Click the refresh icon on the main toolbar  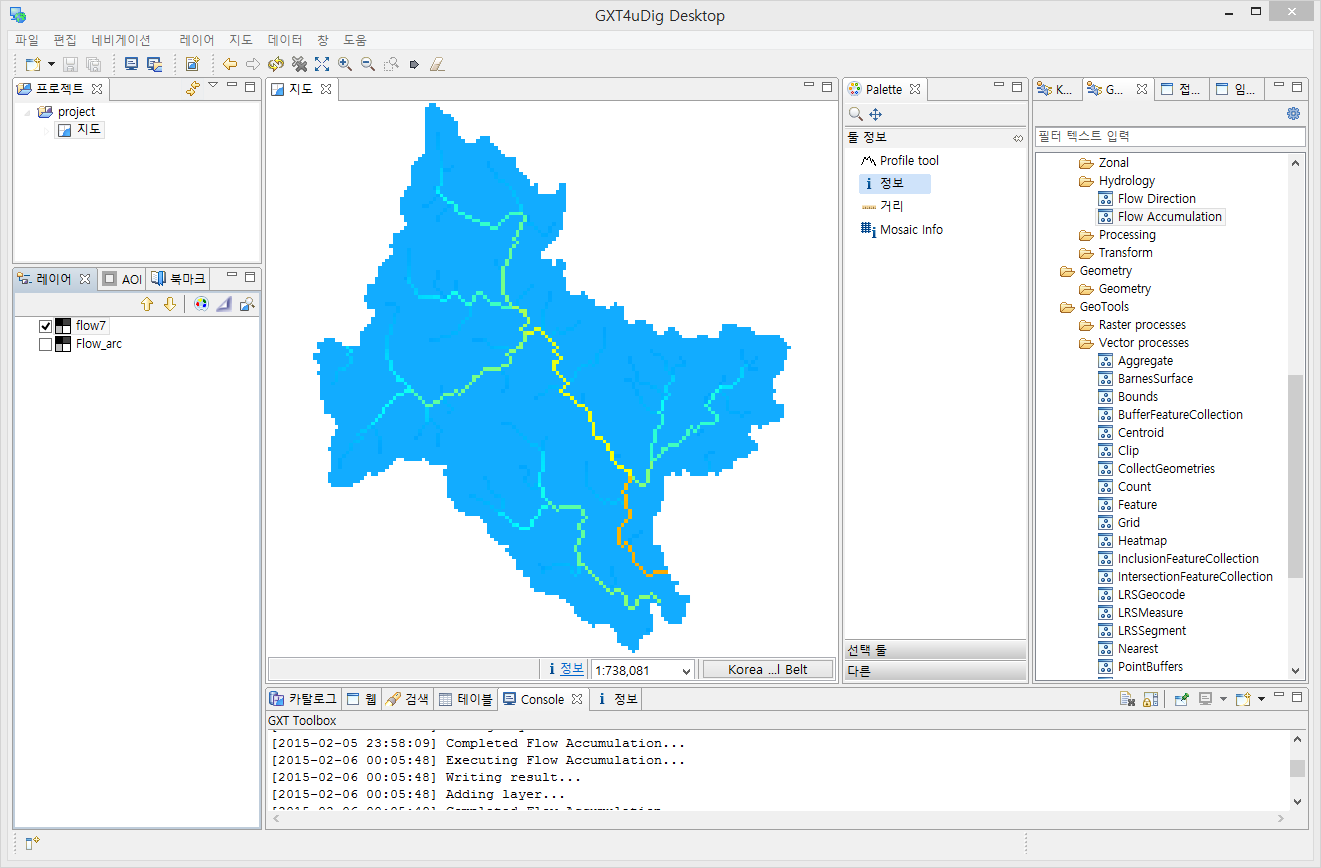277,63
